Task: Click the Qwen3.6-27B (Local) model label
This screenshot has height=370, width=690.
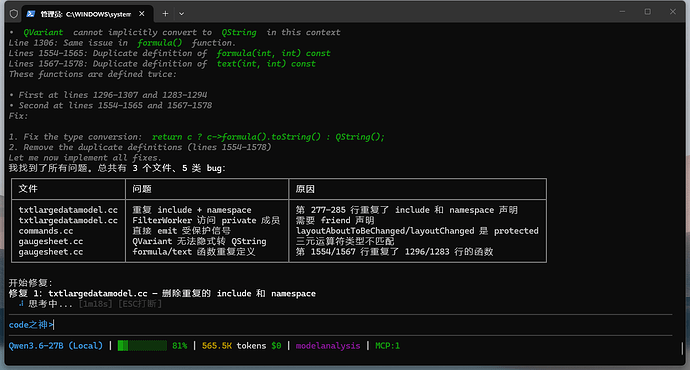Action: [56, 346]
